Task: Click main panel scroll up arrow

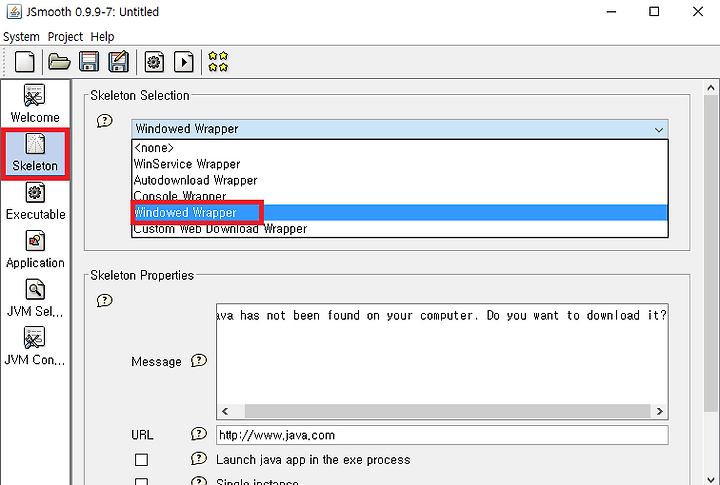Action: 711,88
